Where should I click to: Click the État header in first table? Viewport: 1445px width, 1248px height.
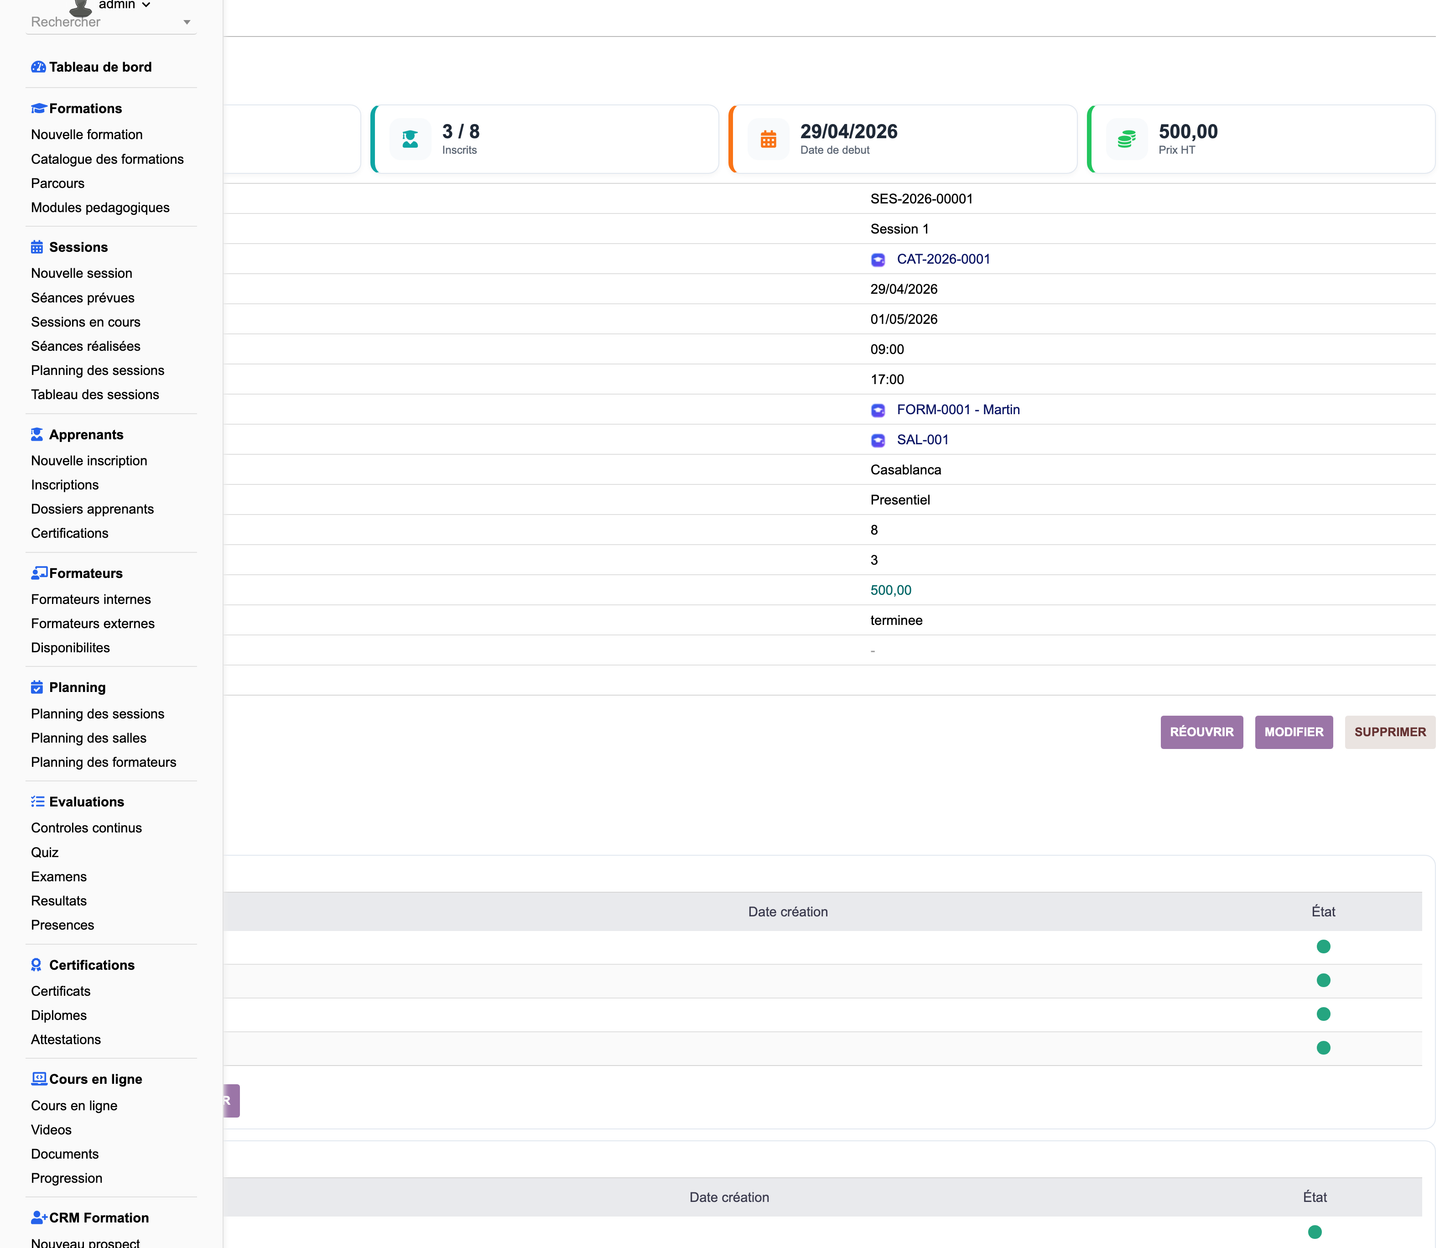tap(1323, 912)
